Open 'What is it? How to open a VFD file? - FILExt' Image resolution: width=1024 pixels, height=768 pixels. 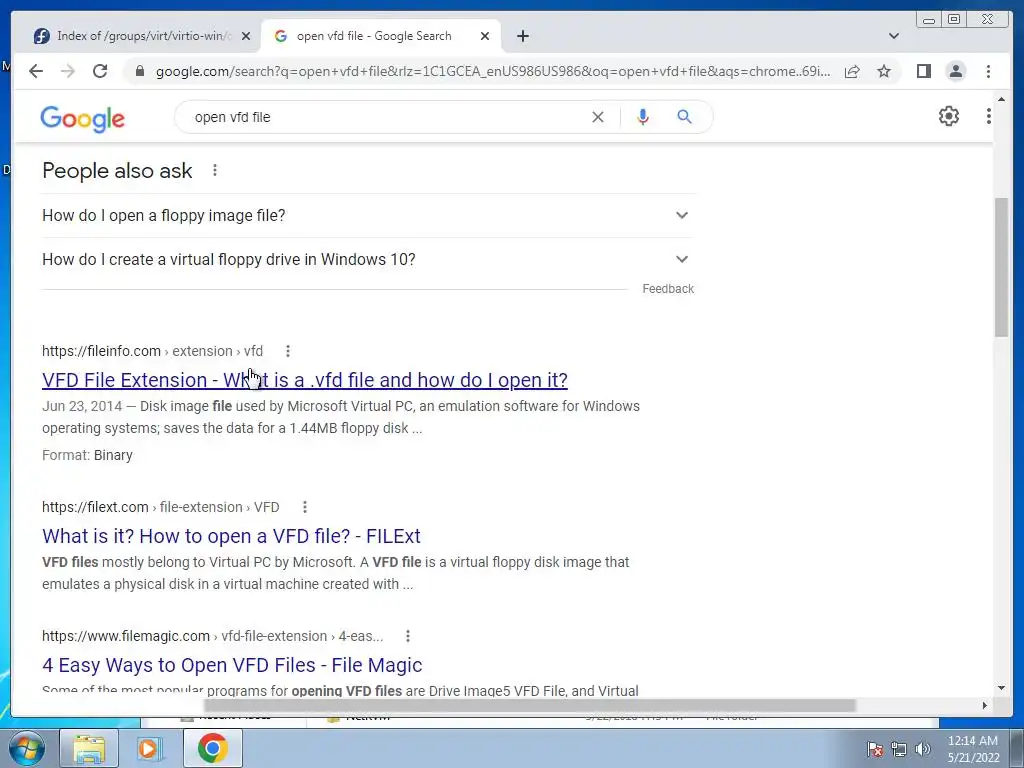click(231, 536)
